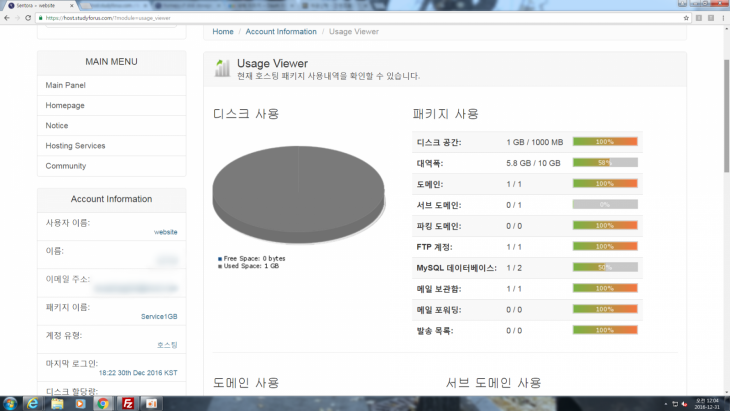
Task: Select Homepage from the main menu
Action: (65, 105)
